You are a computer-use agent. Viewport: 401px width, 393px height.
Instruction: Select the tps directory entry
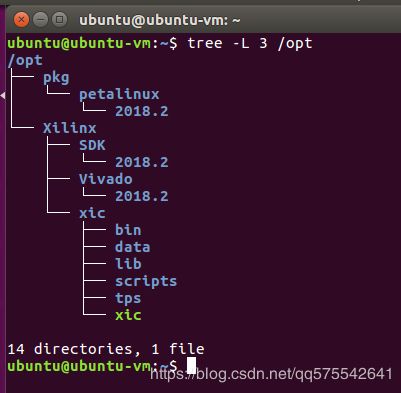[128, 299]
